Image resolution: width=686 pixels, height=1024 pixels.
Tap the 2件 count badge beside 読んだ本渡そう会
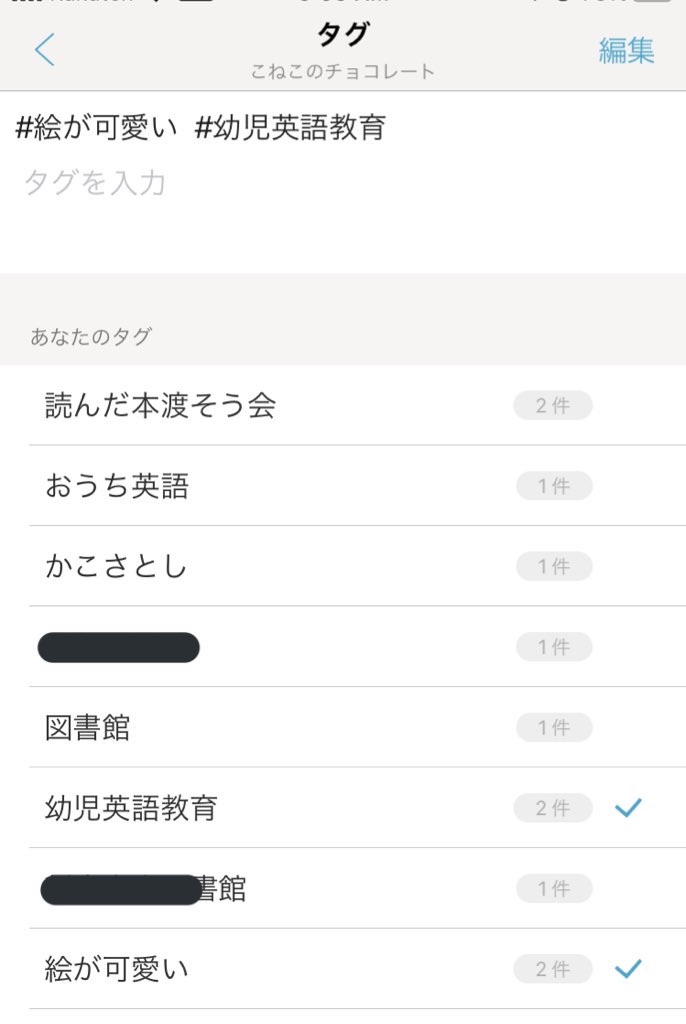pyautogui.click(x=554, y=405)
